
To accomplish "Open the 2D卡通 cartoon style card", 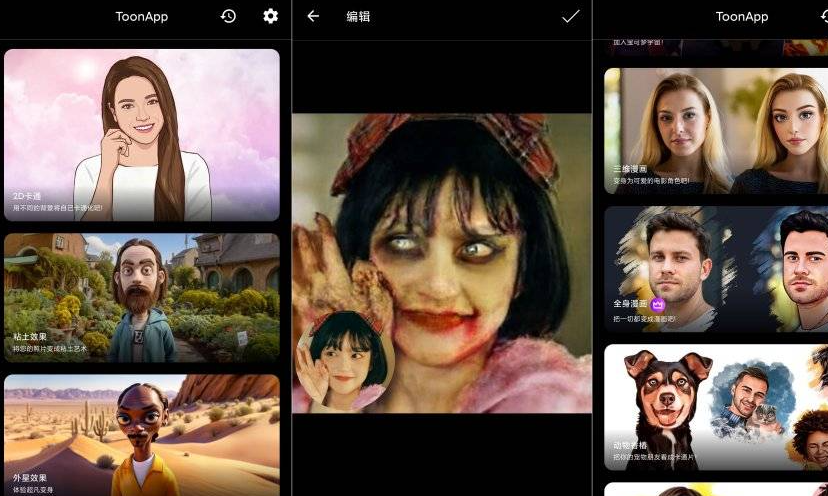I will click(x=142, y=135).
